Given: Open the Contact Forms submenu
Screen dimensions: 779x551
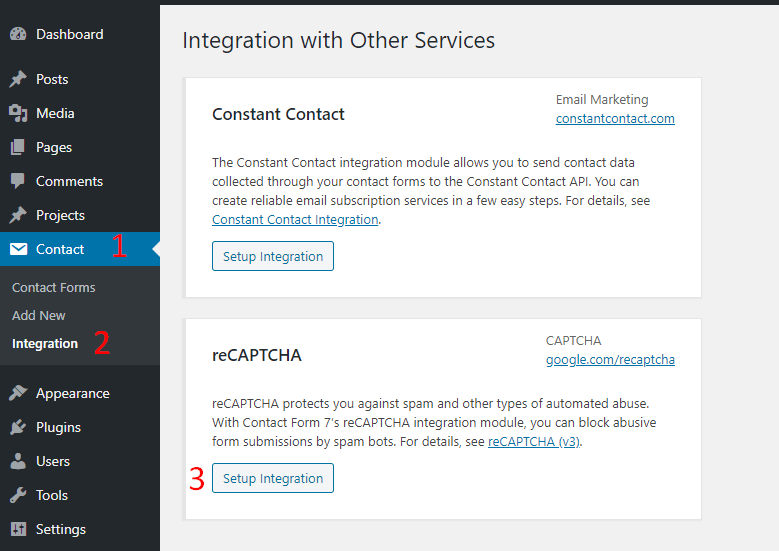Looking at the screenshot, I should [54, 287].
